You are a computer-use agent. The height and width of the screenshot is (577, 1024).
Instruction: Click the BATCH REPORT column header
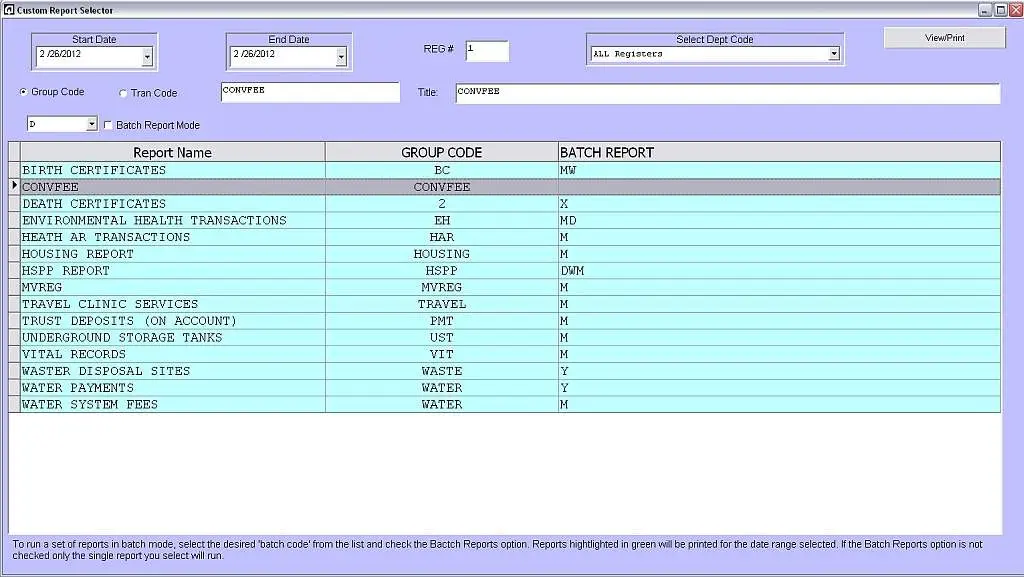[779, 152]
